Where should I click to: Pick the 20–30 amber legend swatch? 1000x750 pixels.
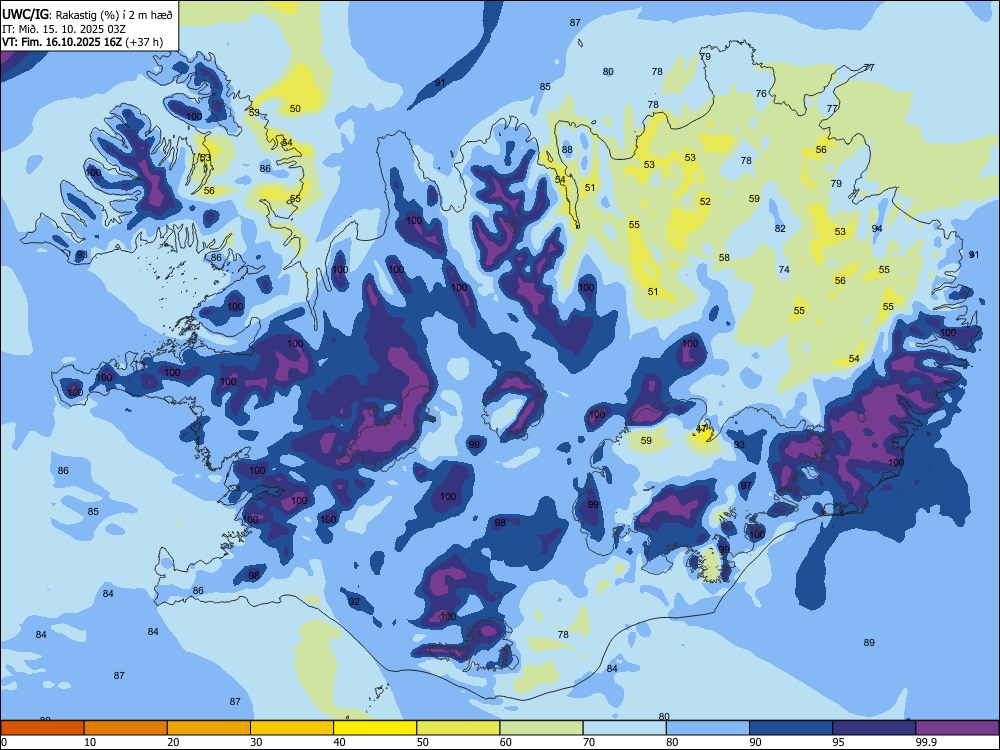(x=209, y=728)
